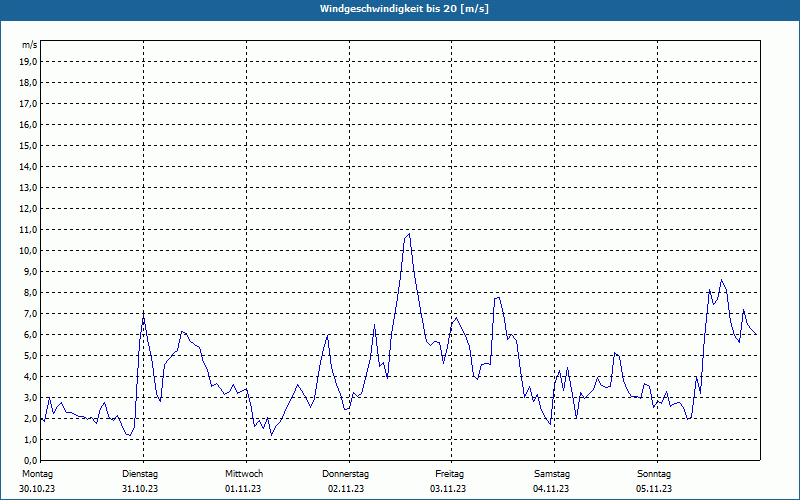Click the date label 31.10.23
The height and width of the screenshot is (500, 800).
point(140,489)
